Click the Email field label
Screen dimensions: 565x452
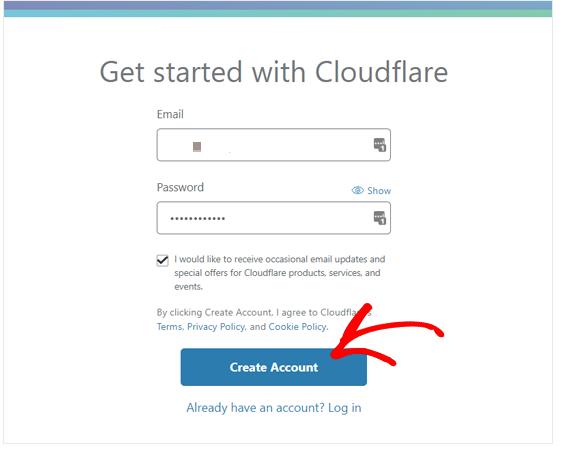(170, 114)
